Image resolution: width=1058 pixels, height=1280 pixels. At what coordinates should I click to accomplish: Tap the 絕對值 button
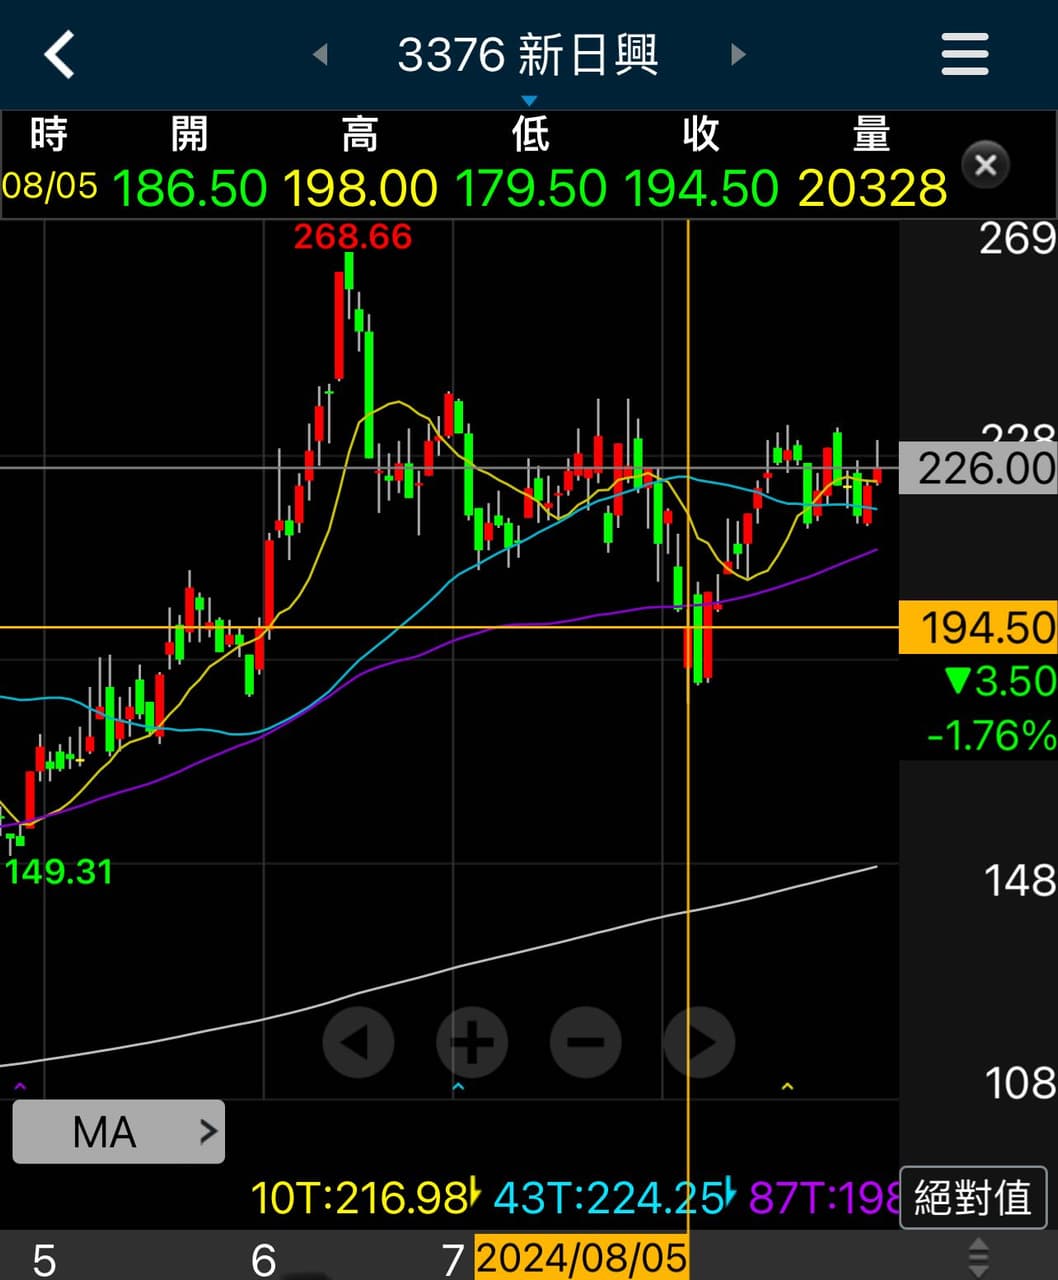pyautogui.click(x=973, y=1197)
